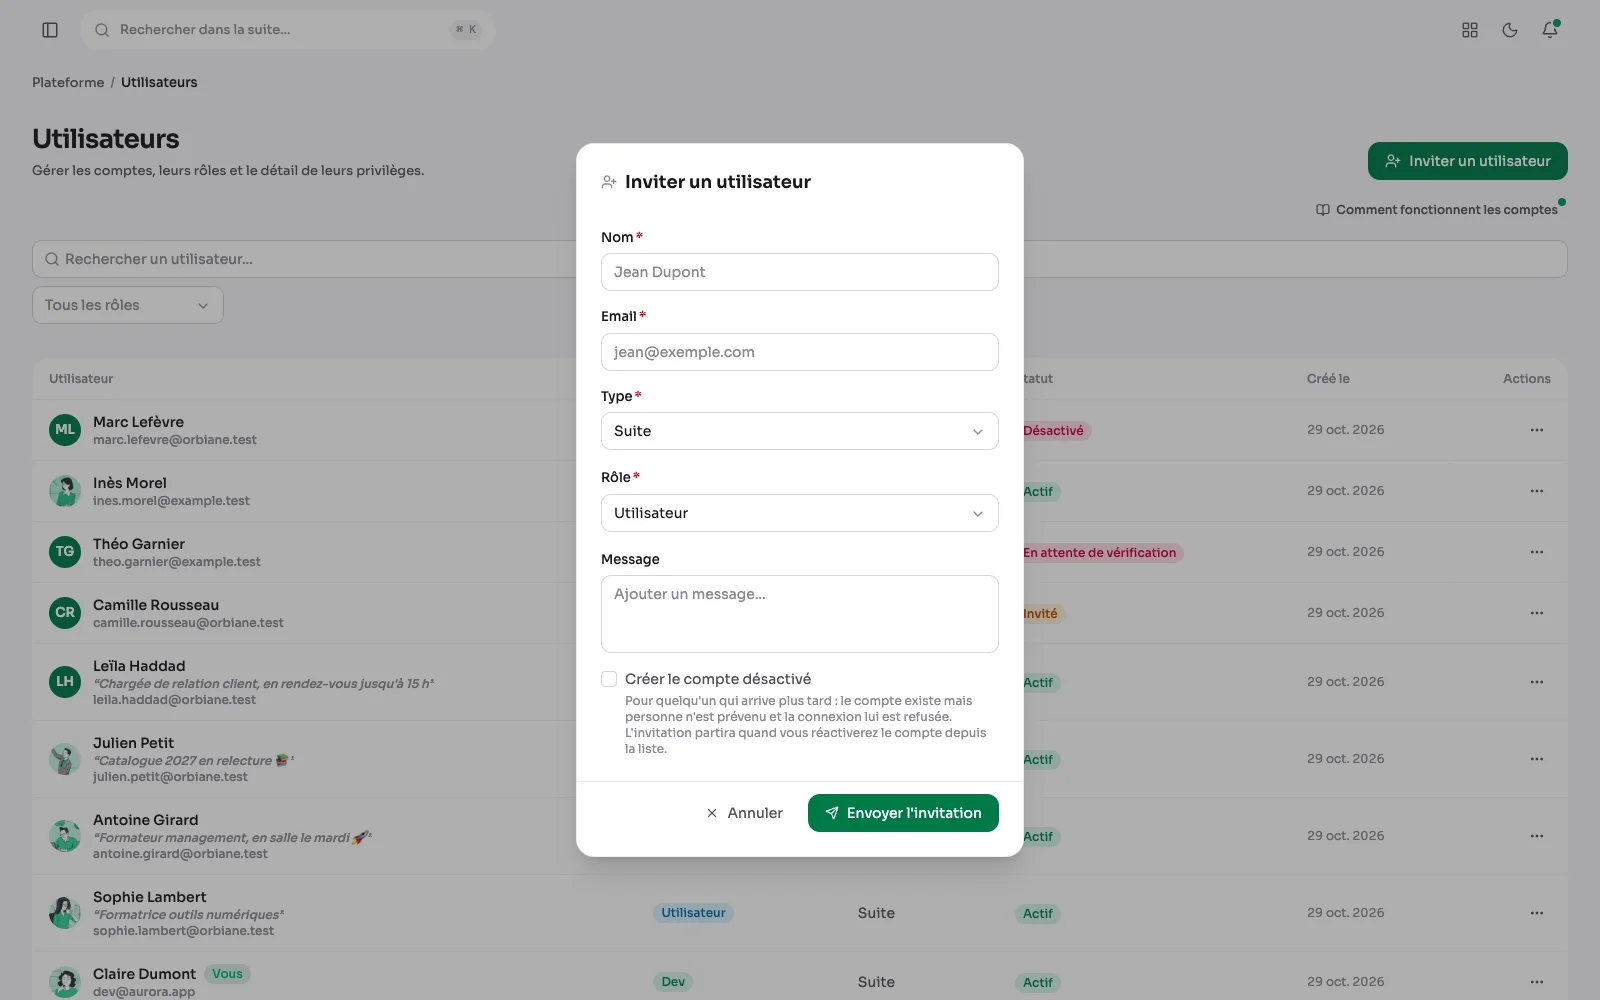
Task: Click 'Inviter un utilisateur' green page button
Action: click(1468, 161)
